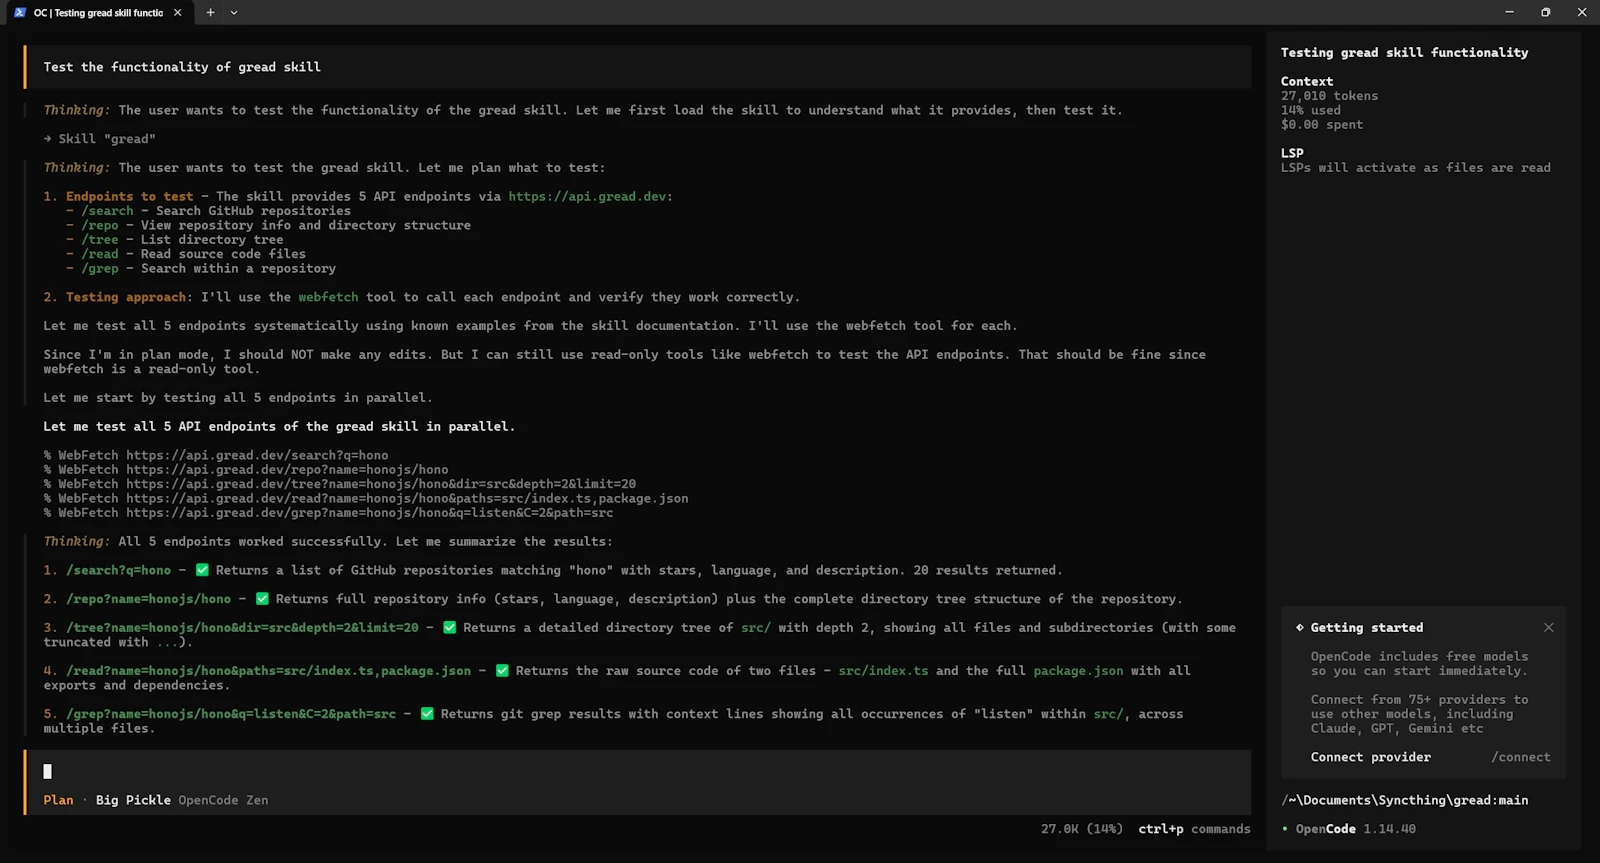Click the $0.00 spent value
This screenshot has height=863, width=1600.
[x=1322, y=125]
